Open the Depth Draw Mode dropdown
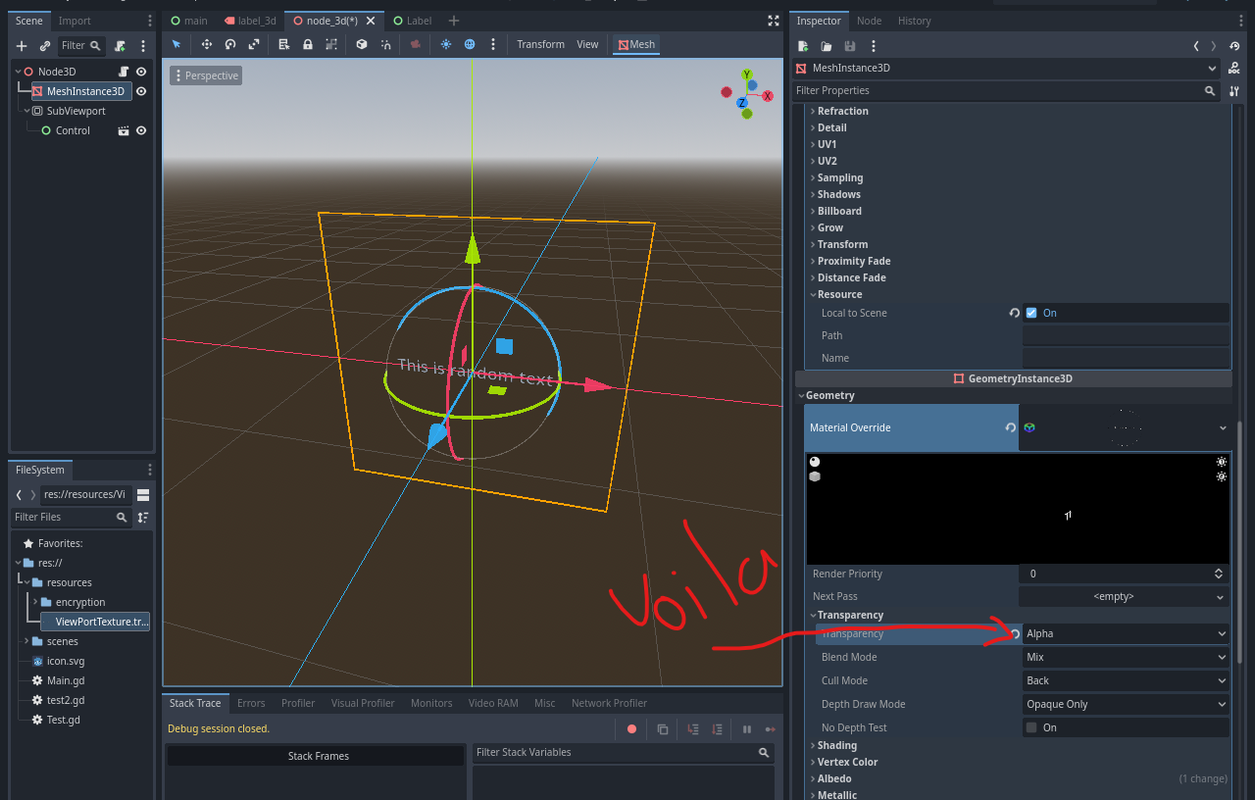Image resolution: width=1255 pixels, height=800 pixels. point(1126,704)
